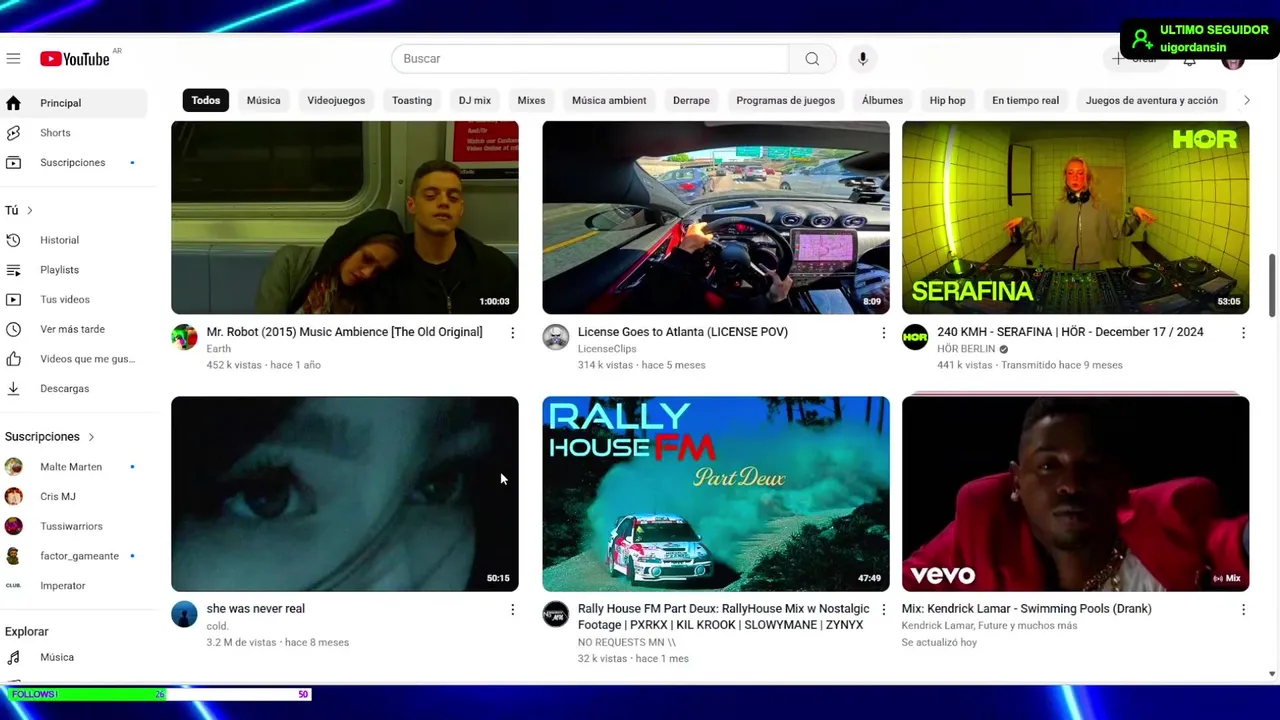Open Kendrick Lamar Swimming Pools mix title
1280x720 pixels.
(1027, 609)
